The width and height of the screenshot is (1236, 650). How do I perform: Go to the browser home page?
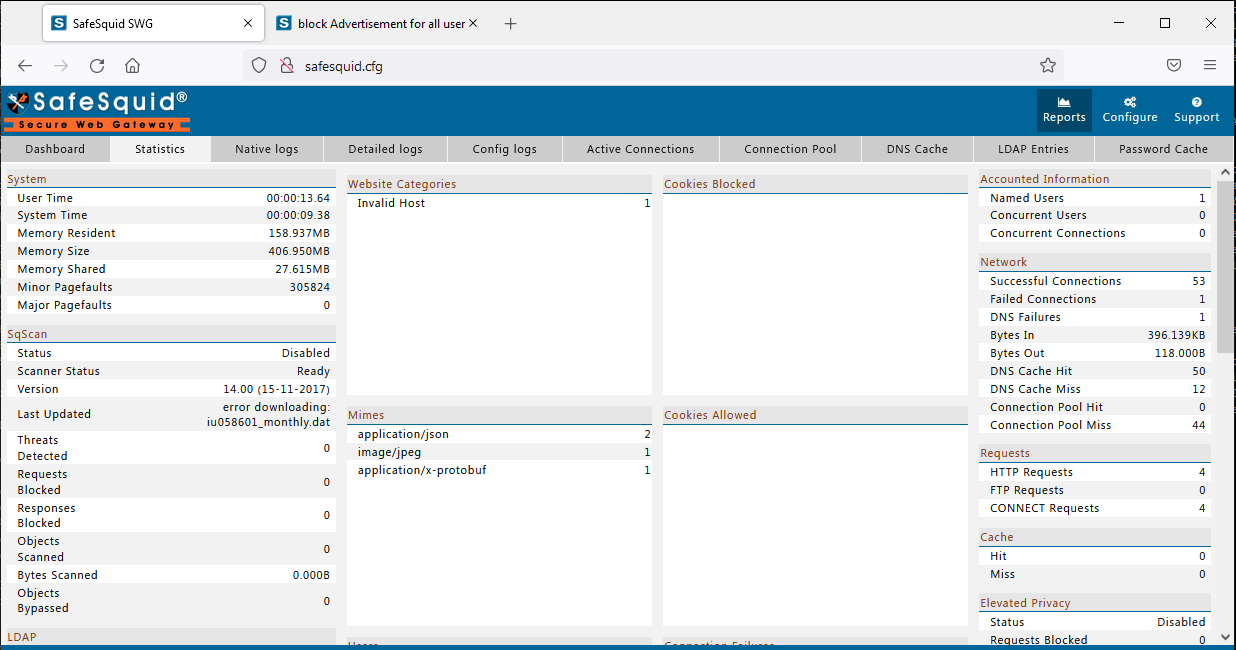132,66
